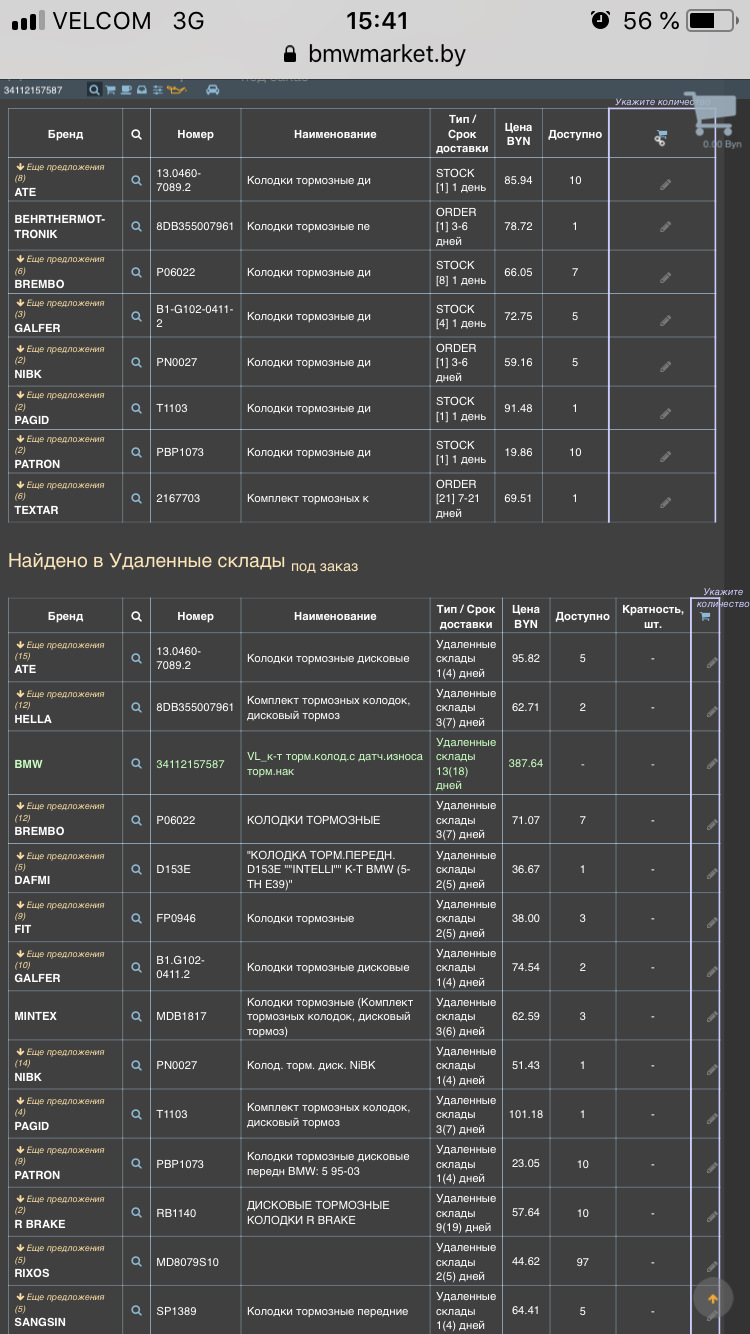Click 'Бренд' header in second table
Screen dimensions: 750x1334
[x=65, y=617]
